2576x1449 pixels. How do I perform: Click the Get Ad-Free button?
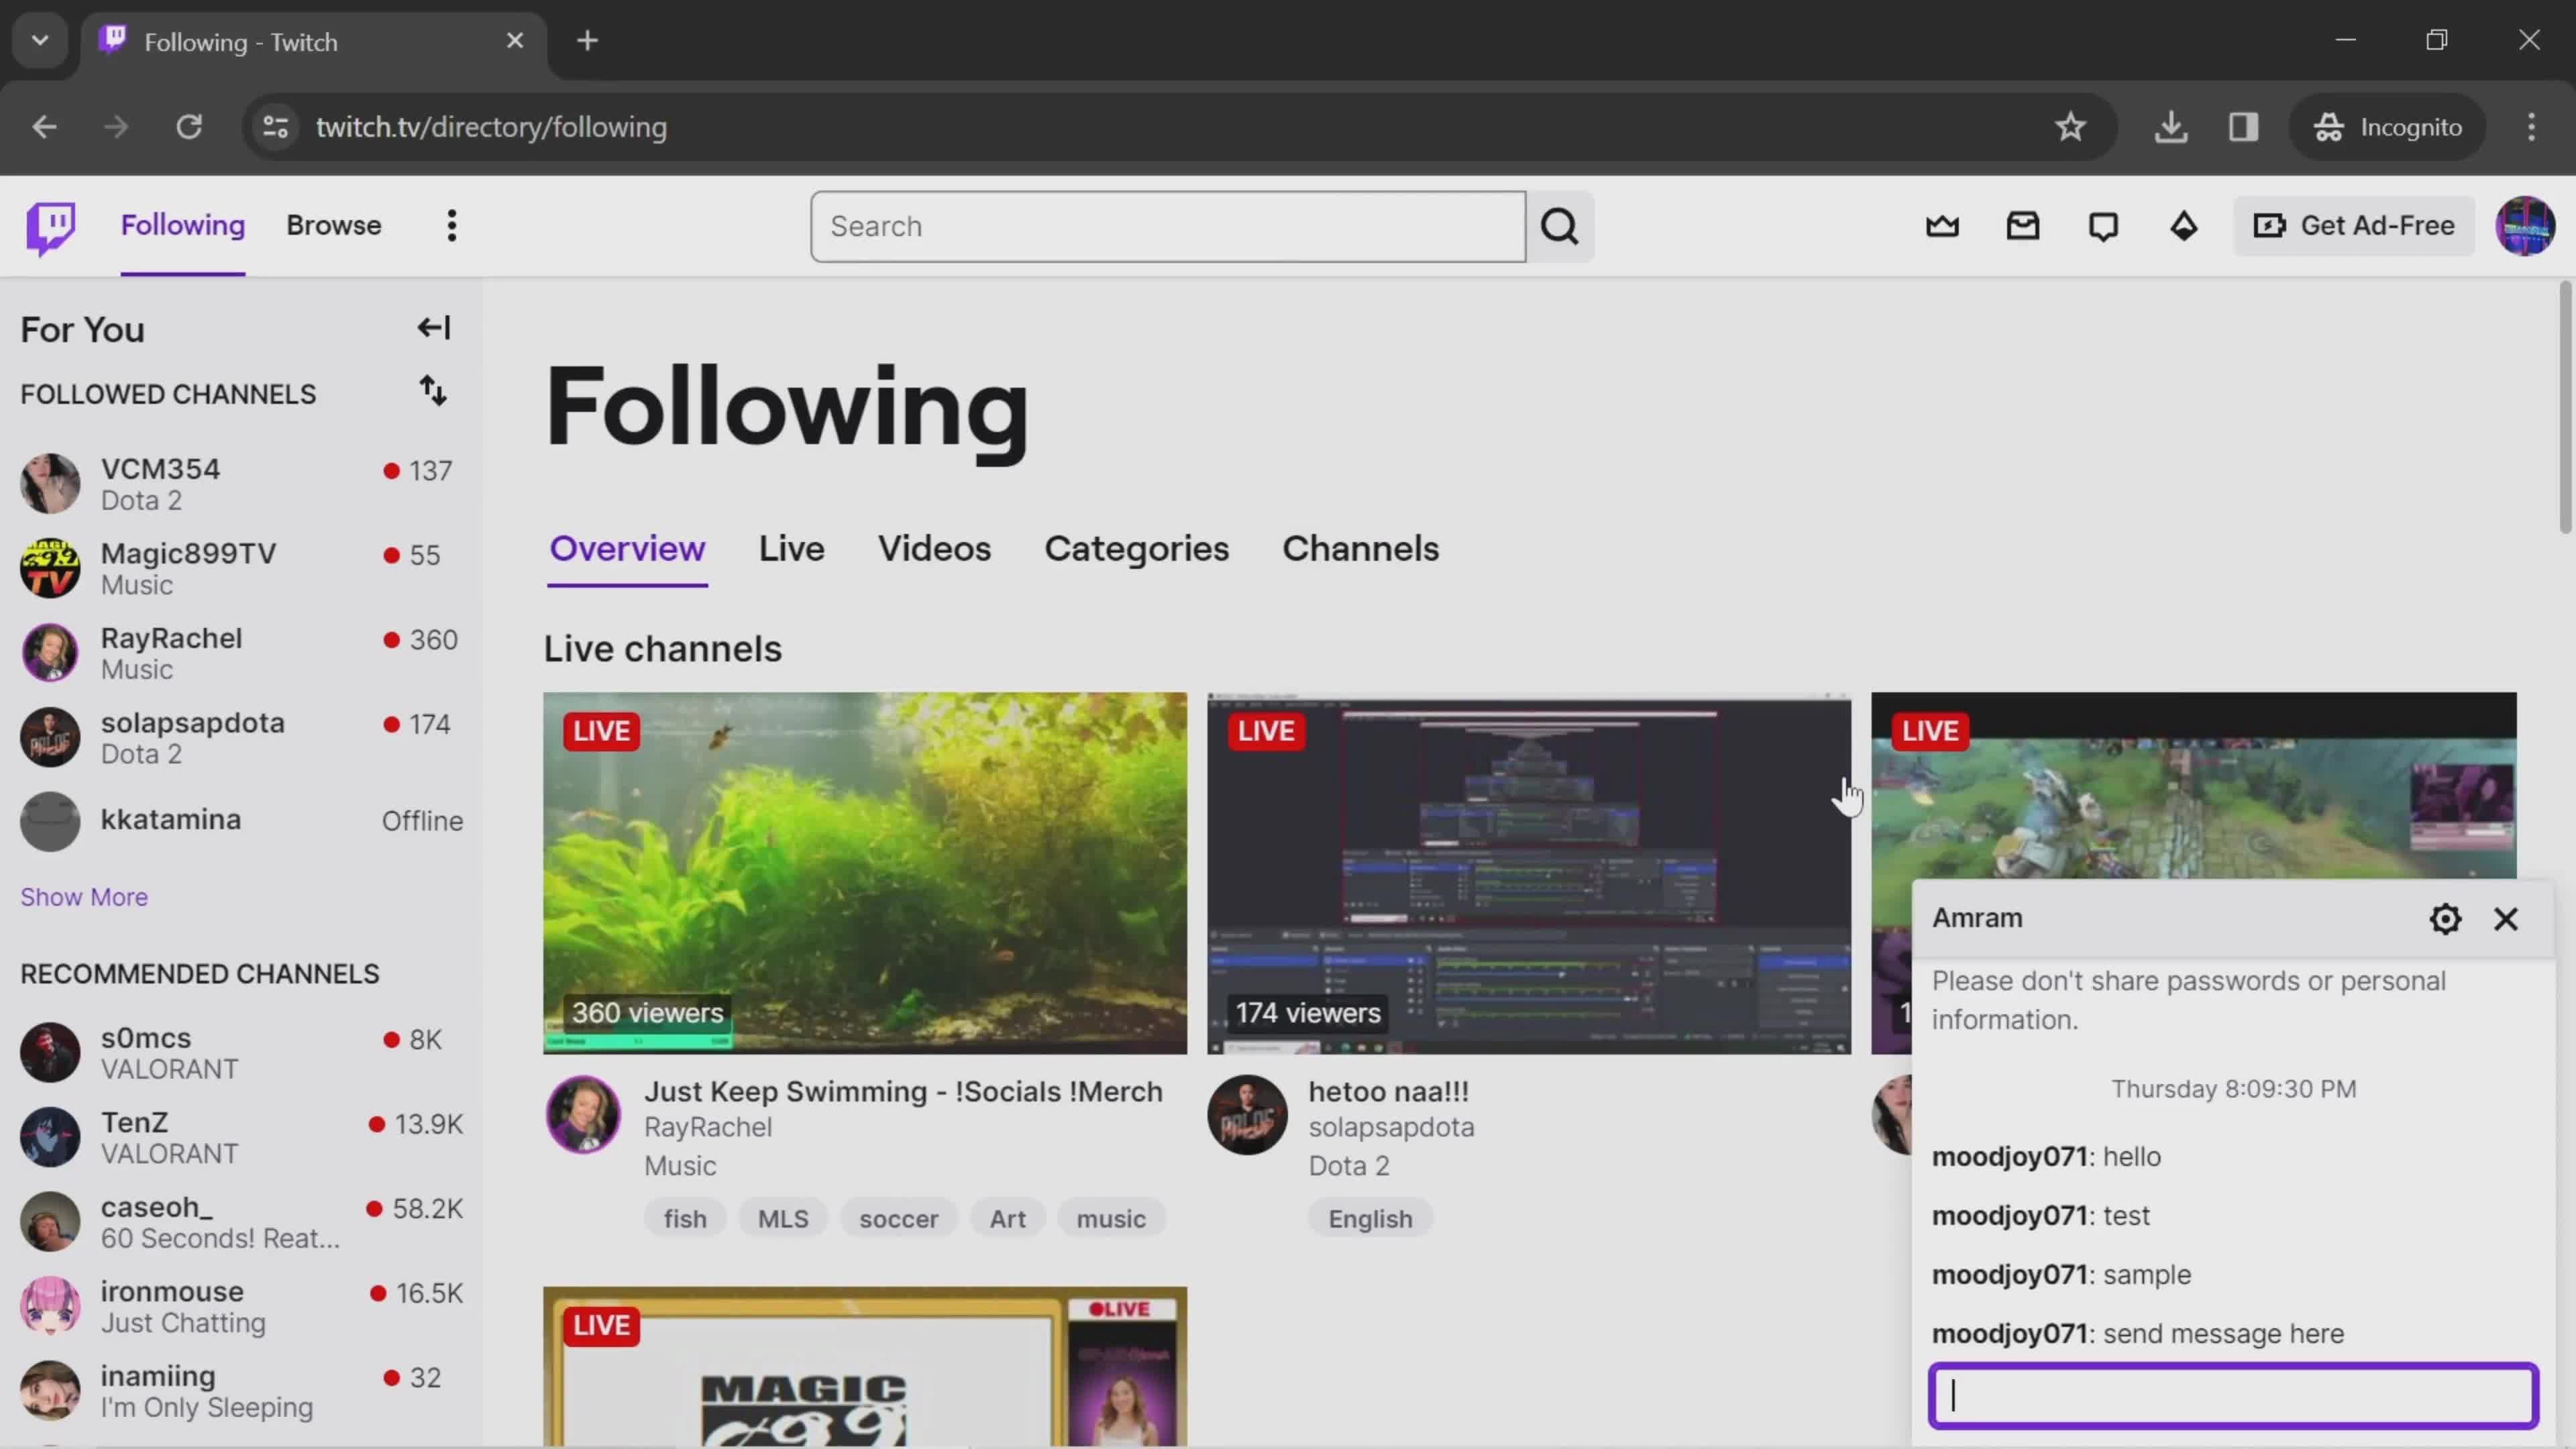pos(2355,225)
